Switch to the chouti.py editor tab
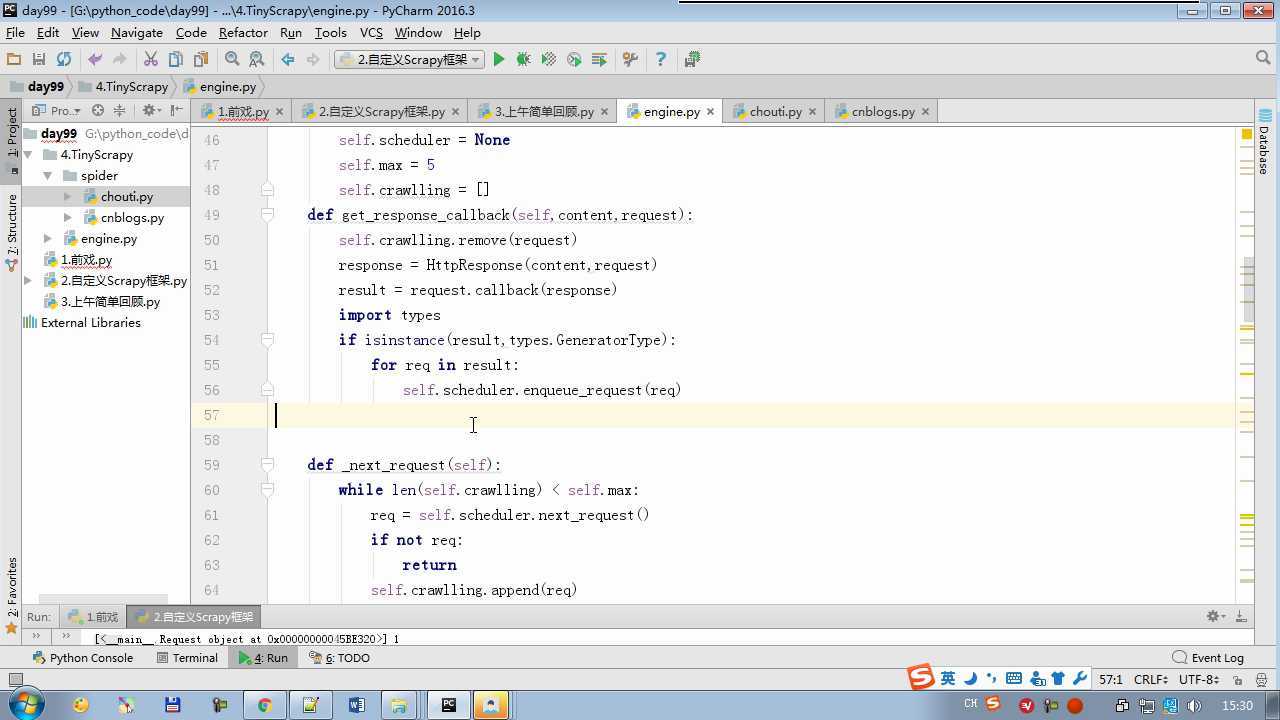Viewport: 1280px width, 720px height. [775, 111]
